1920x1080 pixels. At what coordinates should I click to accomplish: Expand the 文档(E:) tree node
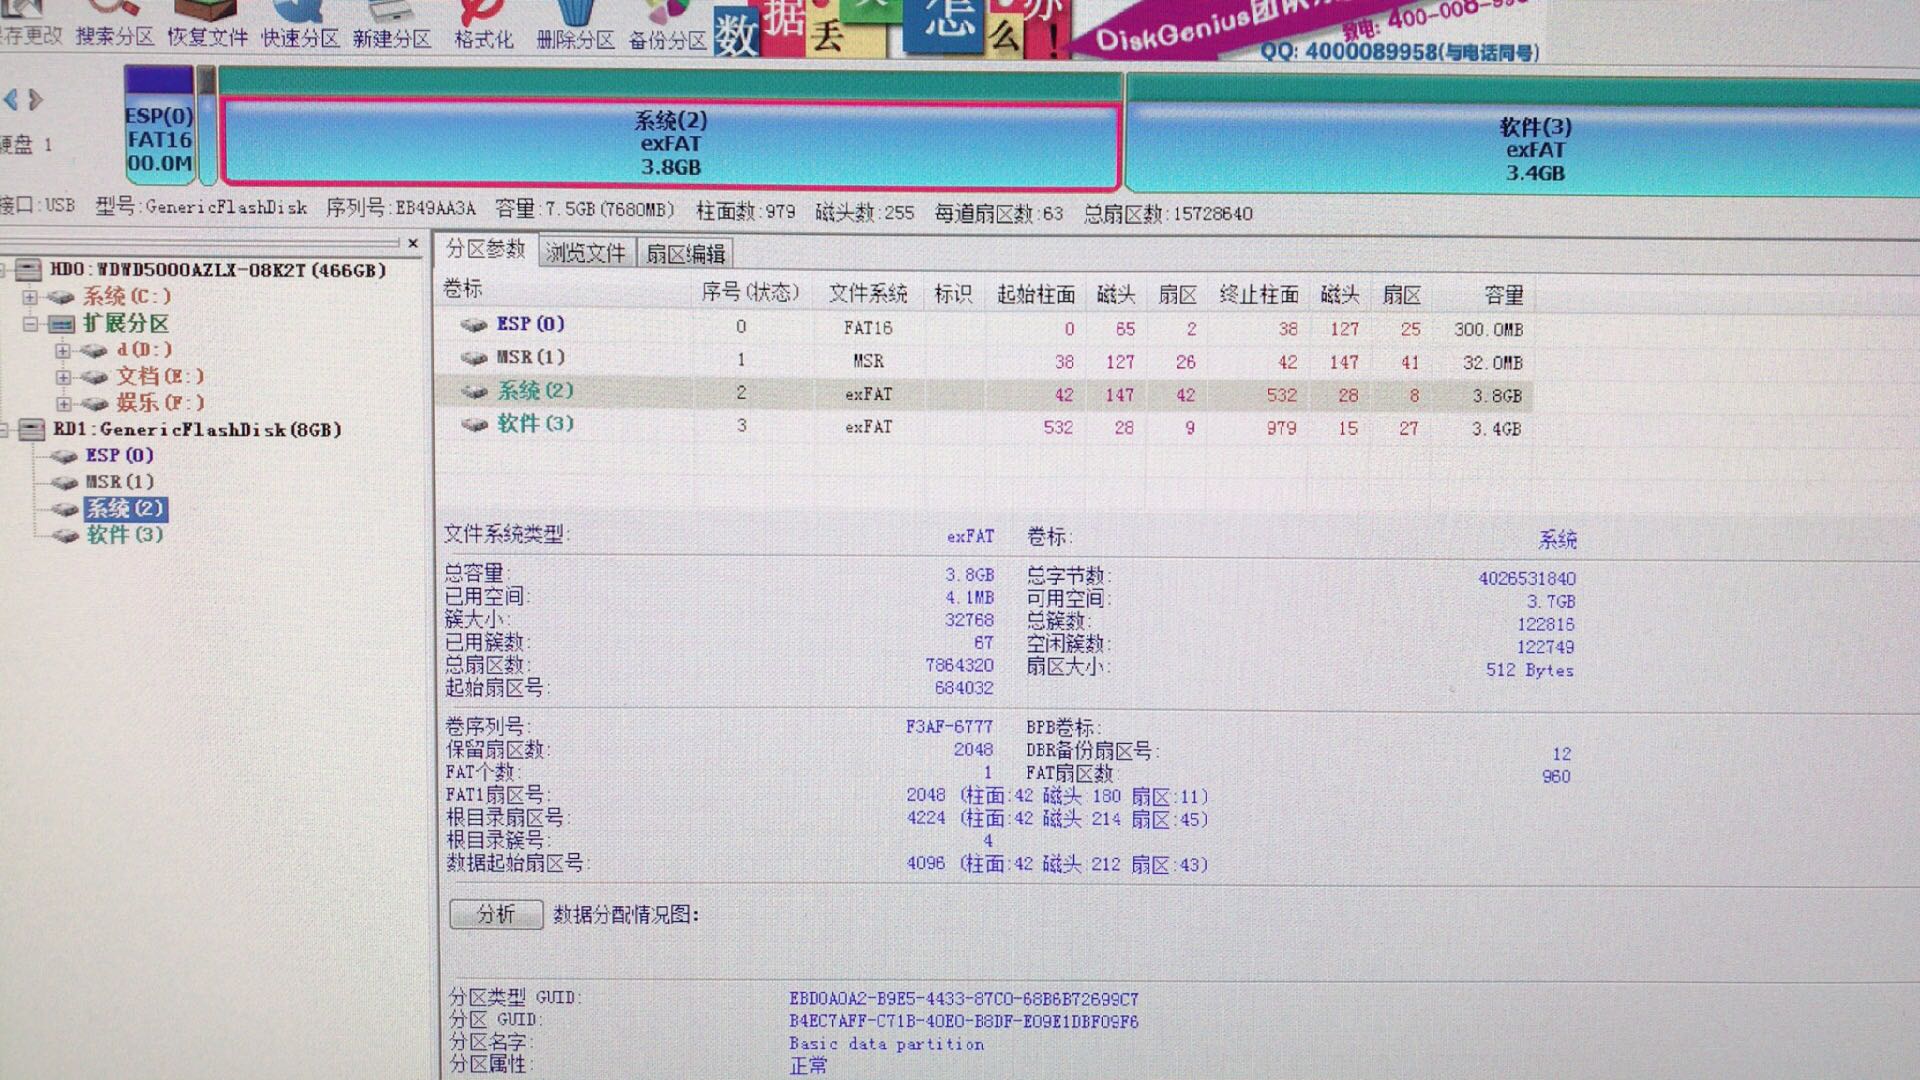(62, 377)
